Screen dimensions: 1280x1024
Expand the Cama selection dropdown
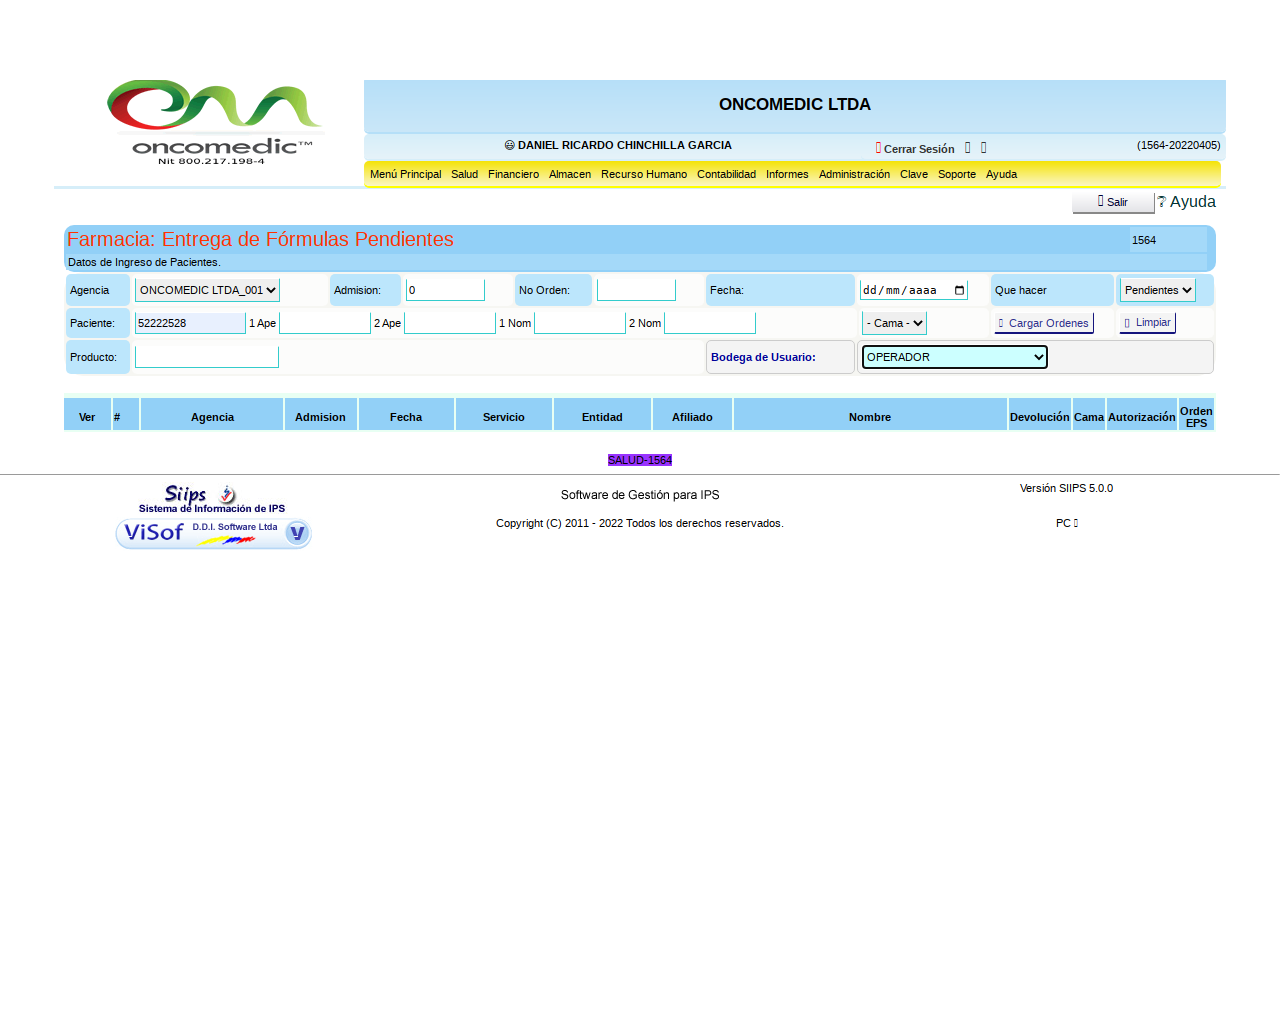point(894,324)
